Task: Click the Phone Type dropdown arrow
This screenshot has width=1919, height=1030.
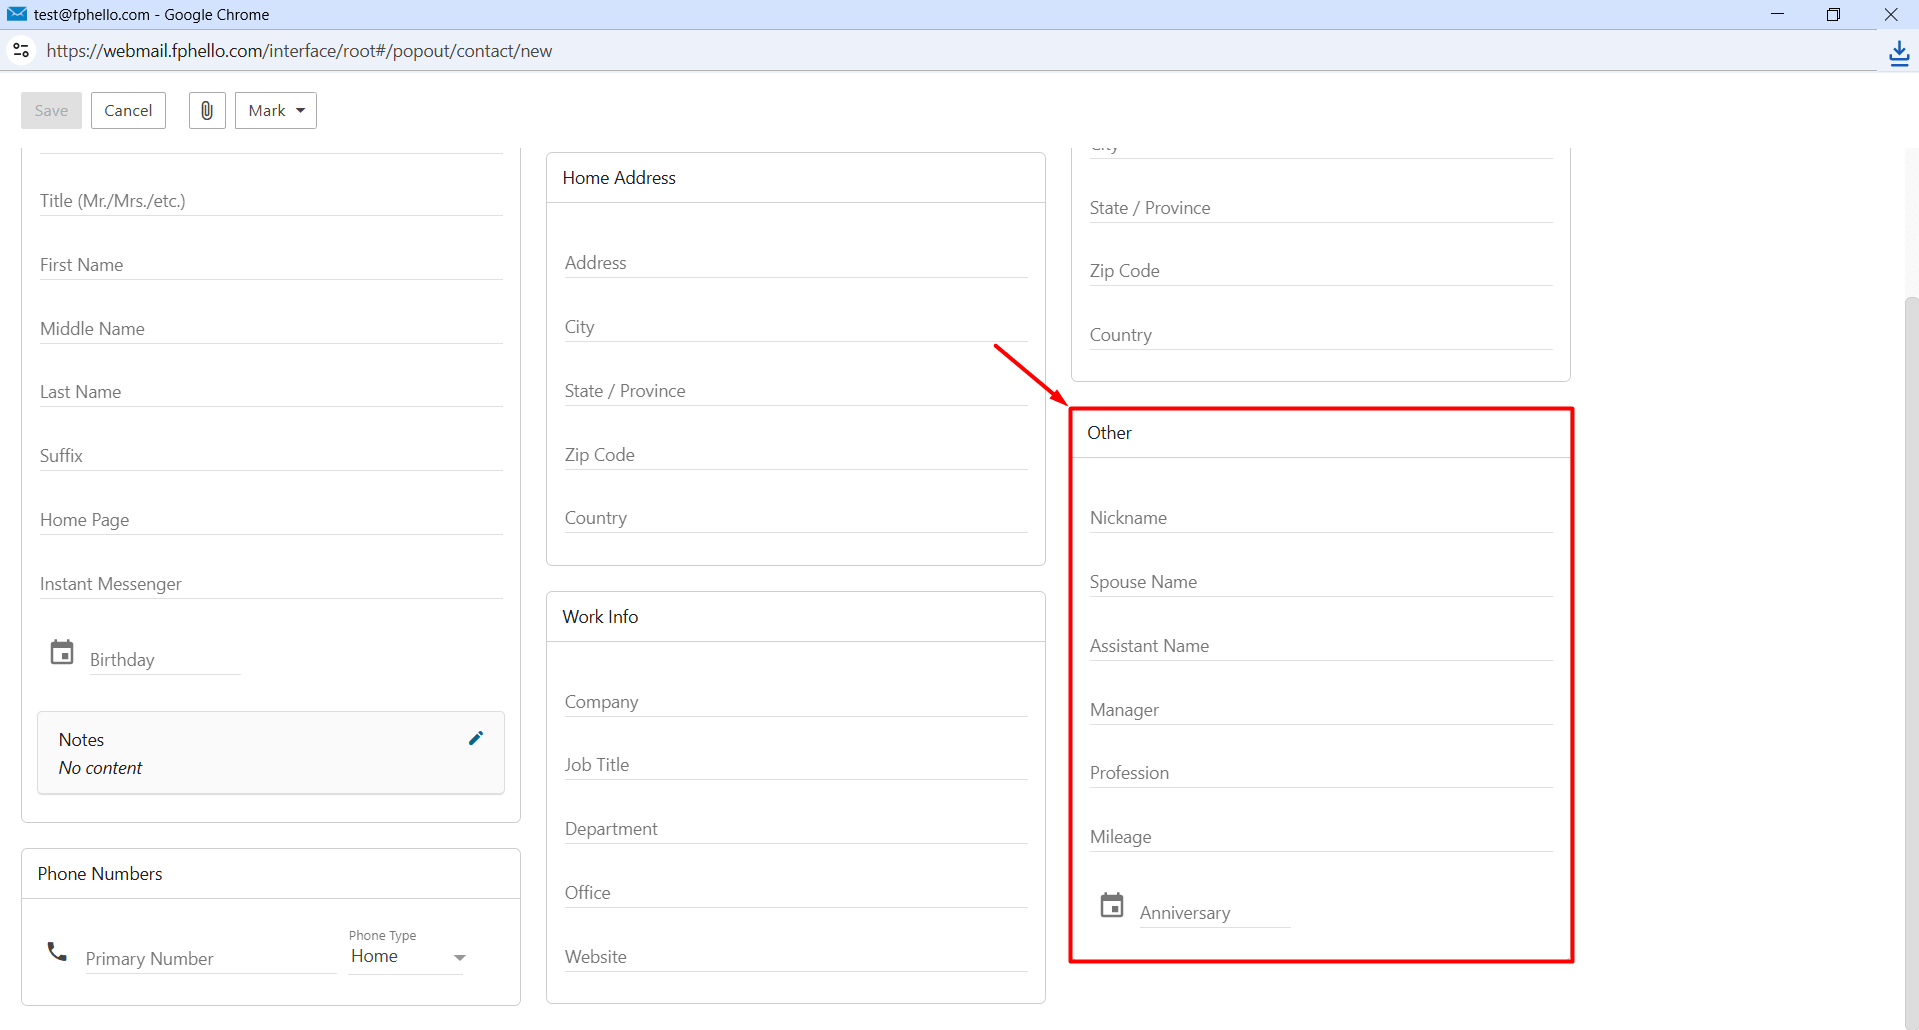Action: point(460,958)
